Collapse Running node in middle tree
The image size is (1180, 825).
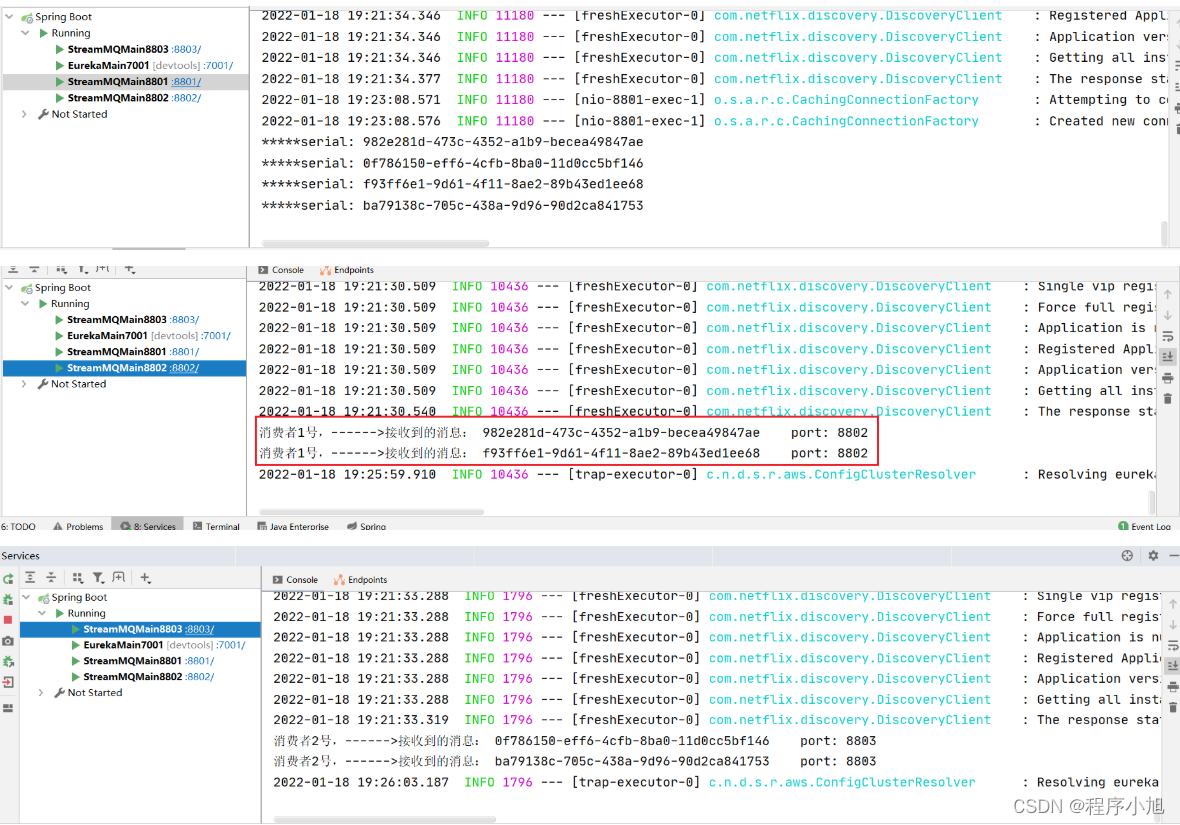point(25,303)
